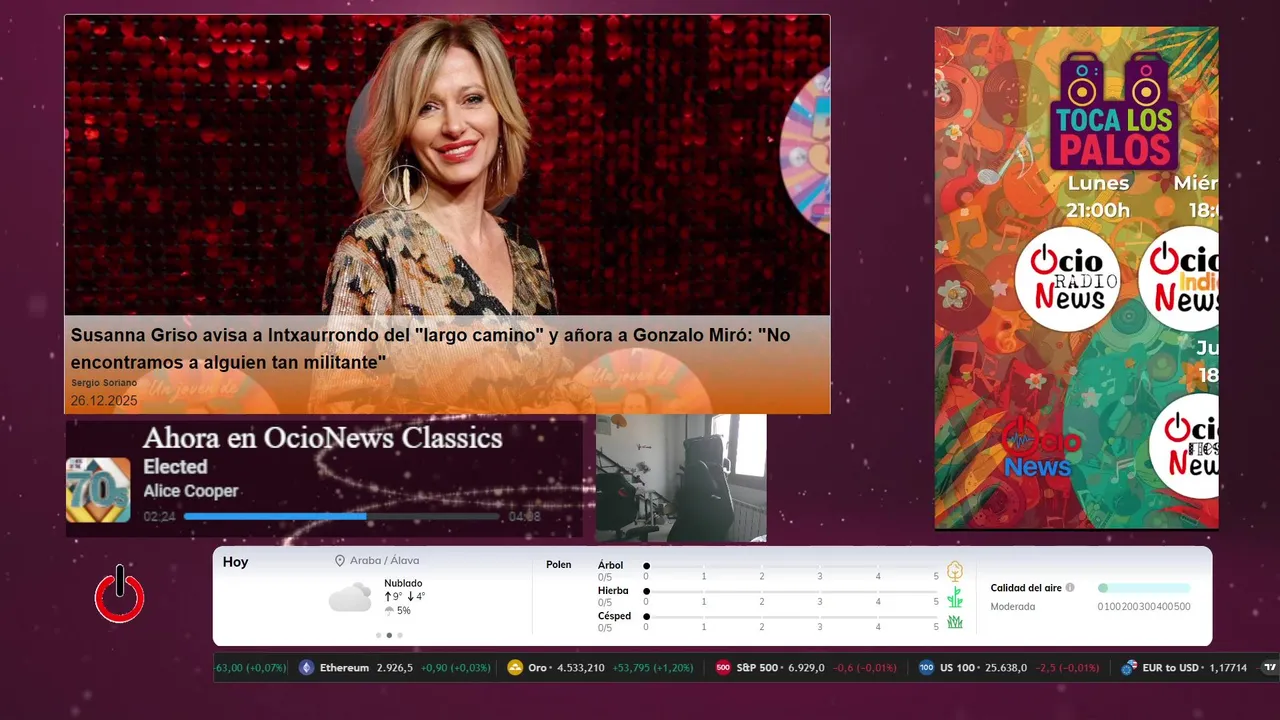Click the red power logo icon
1280x720 pixels.
120,595
